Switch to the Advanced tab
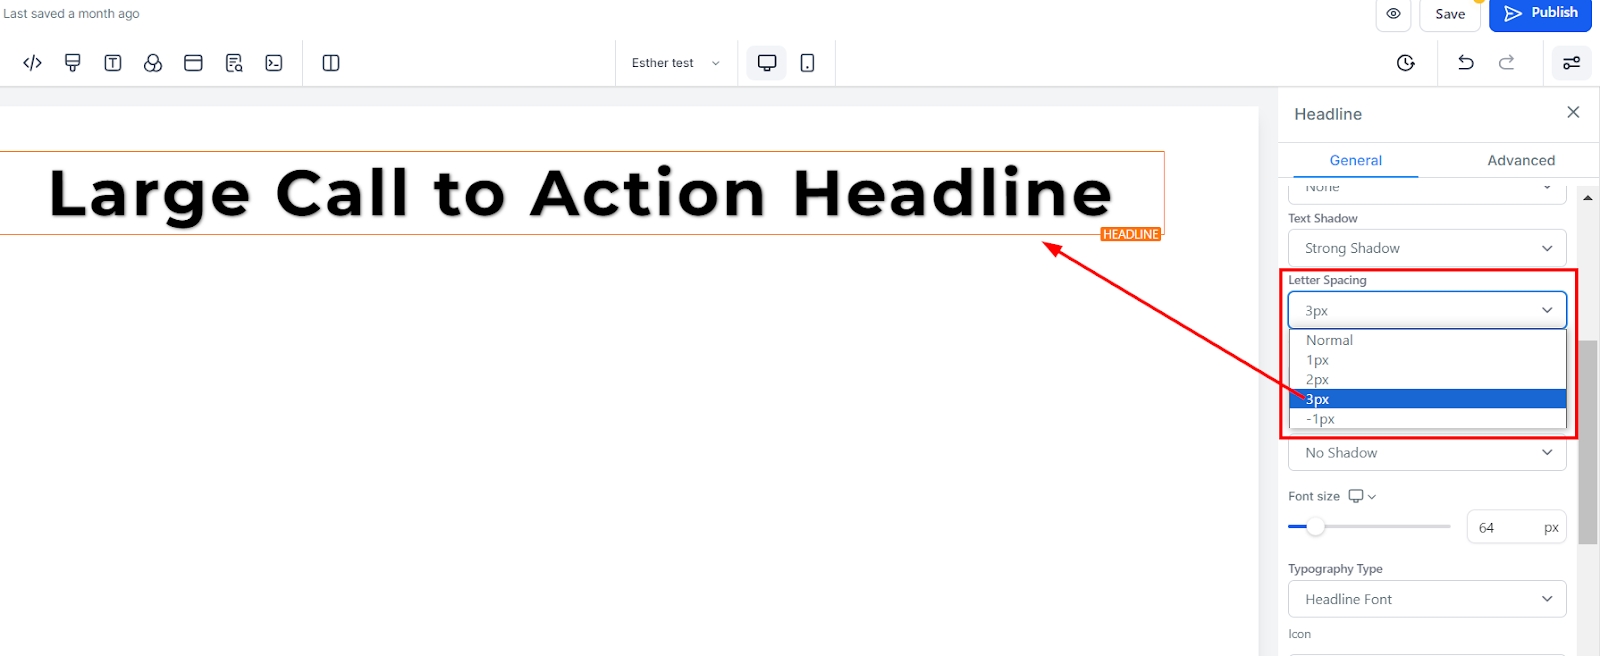1600x656 pixels. [1520, 160]
